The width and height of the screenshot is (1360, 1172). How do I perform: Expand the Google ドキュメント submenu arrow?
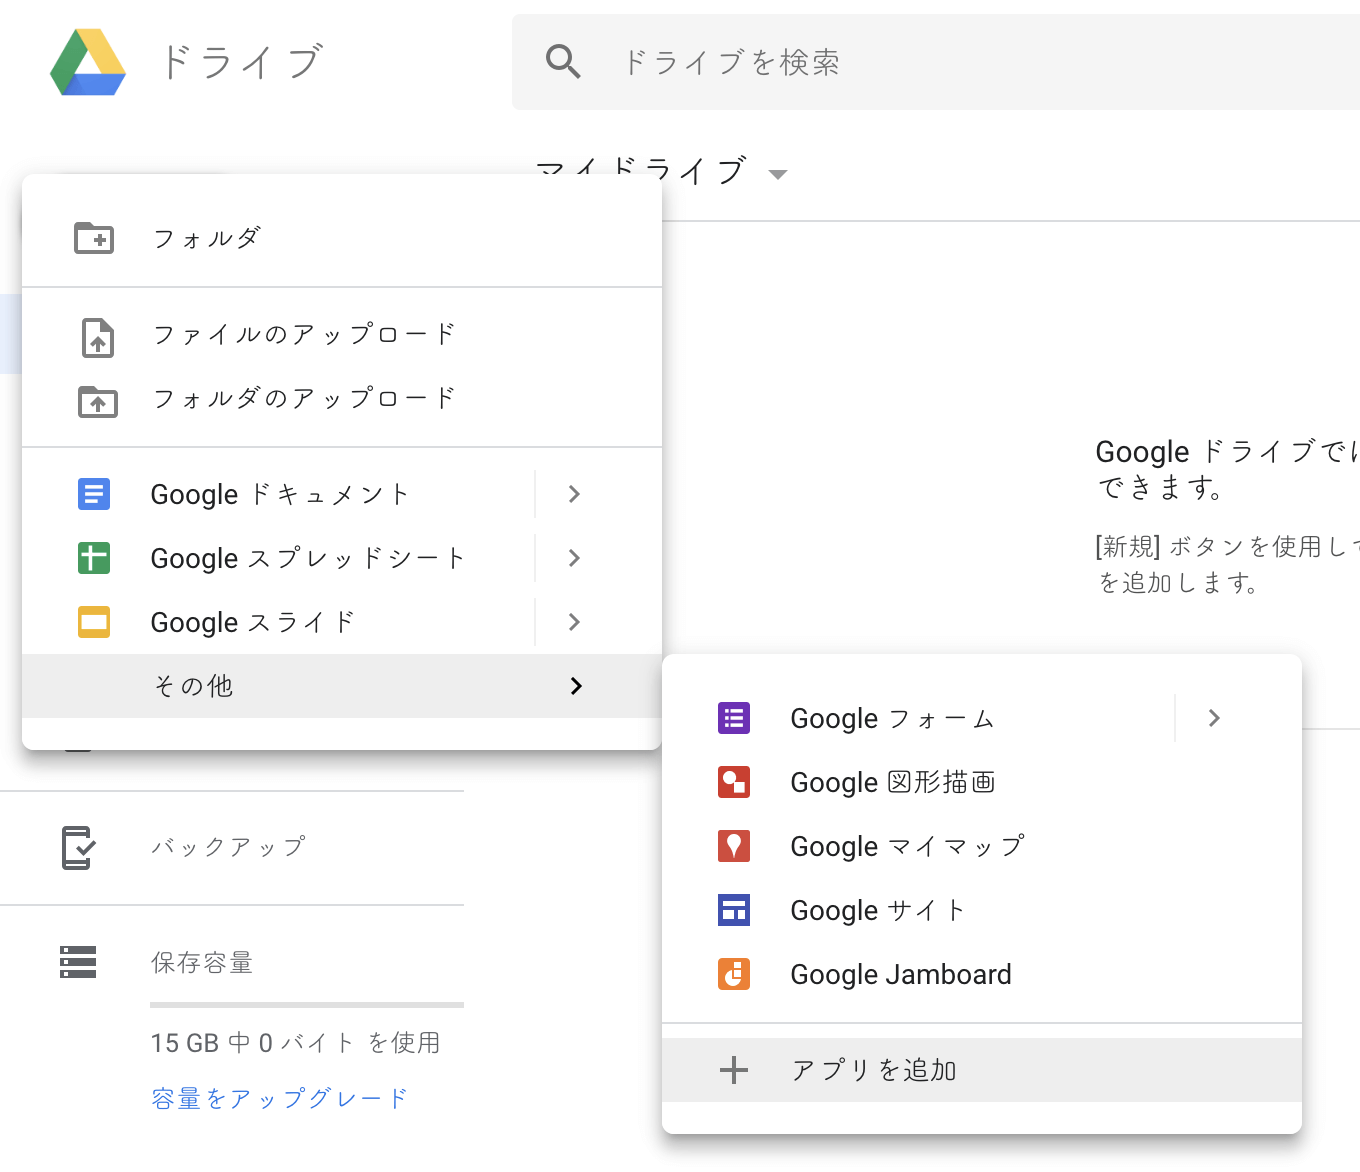point(574,494)
